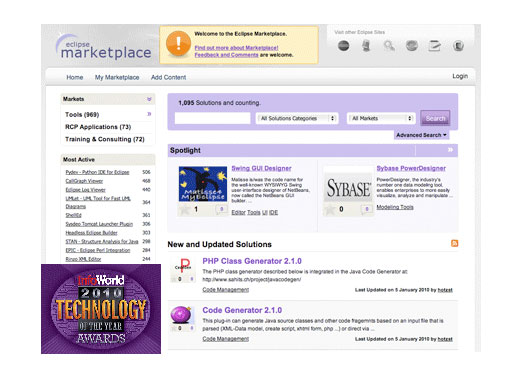Open the Add Content tab

168,77
